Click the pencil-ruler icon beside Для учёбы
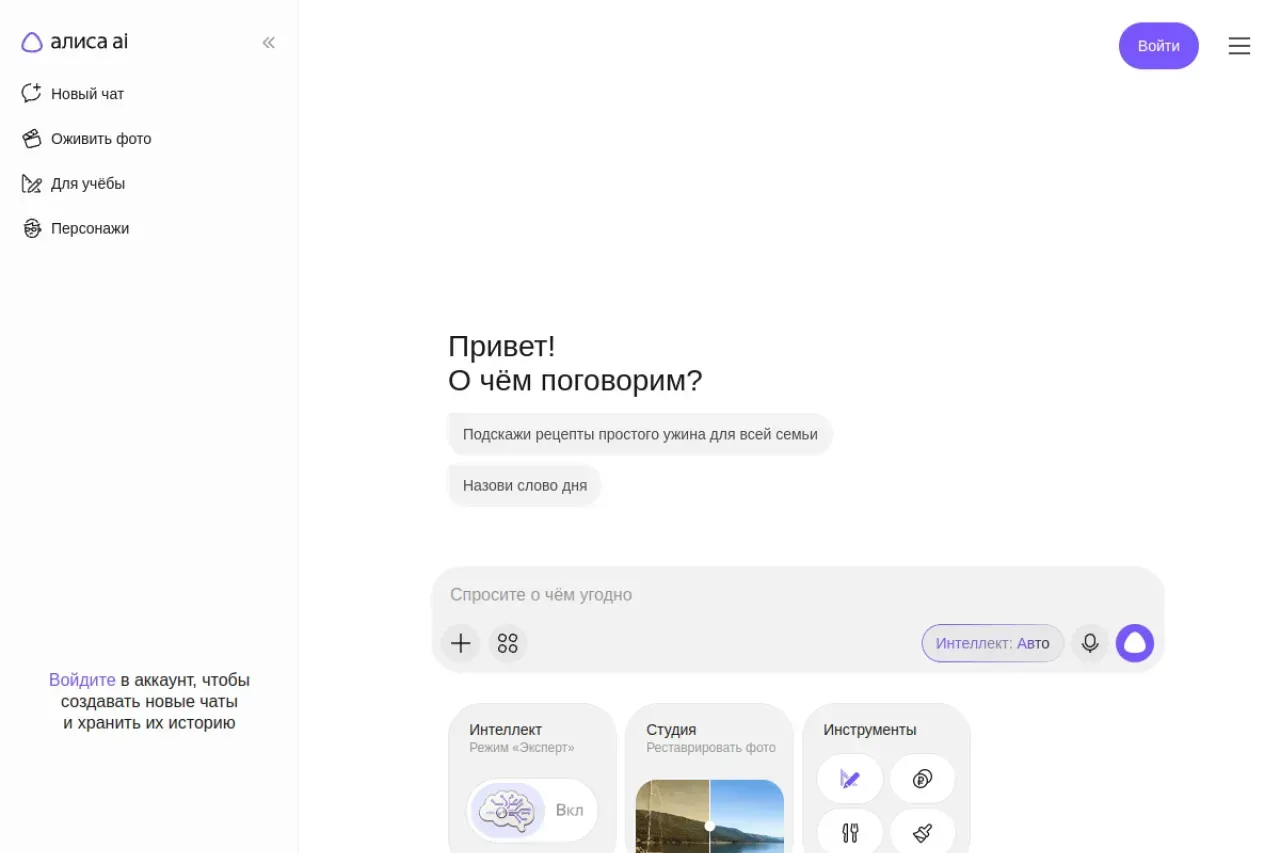 (32, 184)
